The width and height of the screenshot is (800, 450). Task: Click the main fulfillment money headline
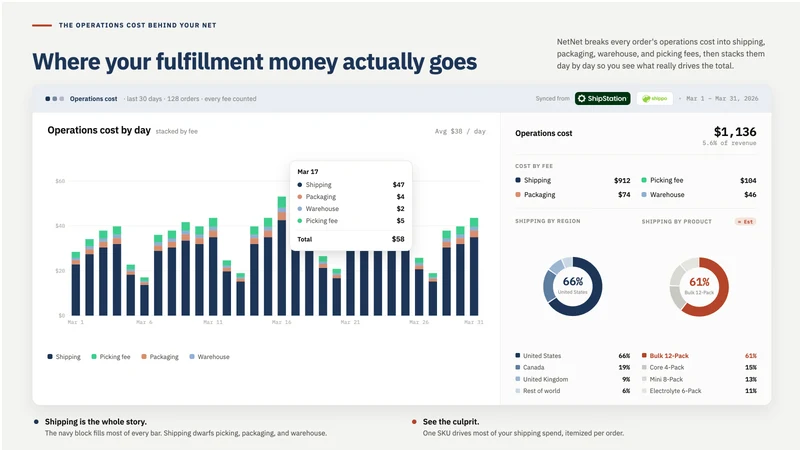pos(255,62)
